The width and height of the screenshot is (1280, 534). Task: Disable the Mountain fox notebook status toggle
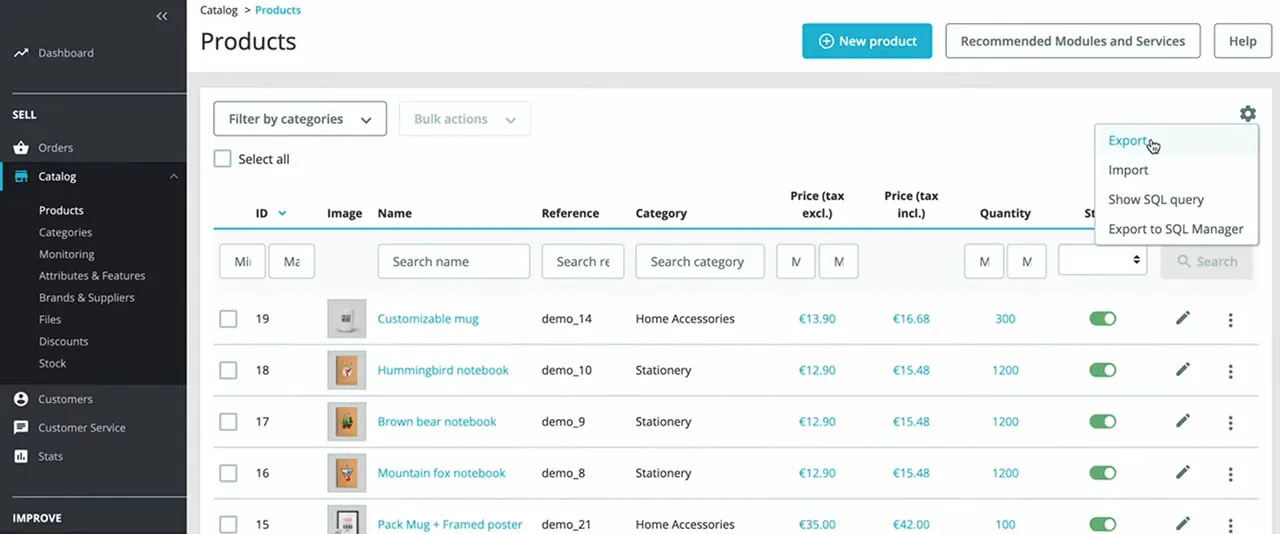(x=1102, y=473)
